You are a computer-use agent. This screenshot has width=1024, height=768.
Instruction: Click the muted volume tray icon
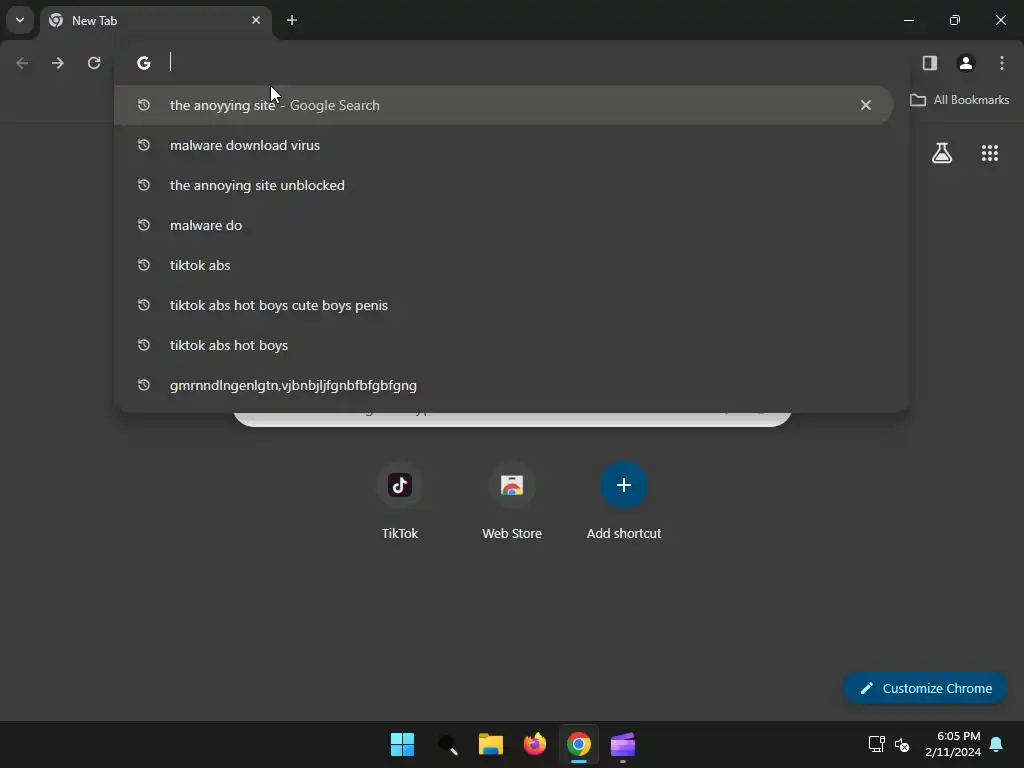click(903, 744)
